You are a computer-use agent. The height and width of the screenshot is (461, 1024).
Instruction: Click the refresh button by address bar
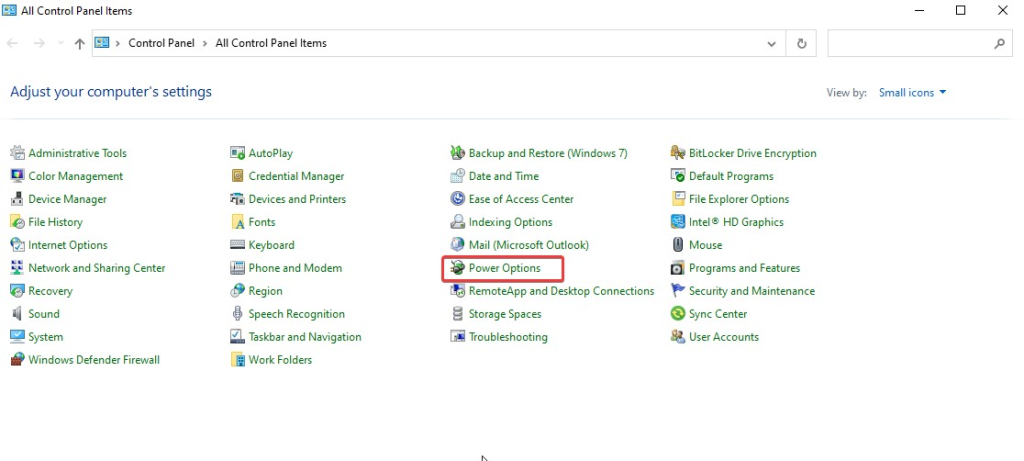(801, 44)
